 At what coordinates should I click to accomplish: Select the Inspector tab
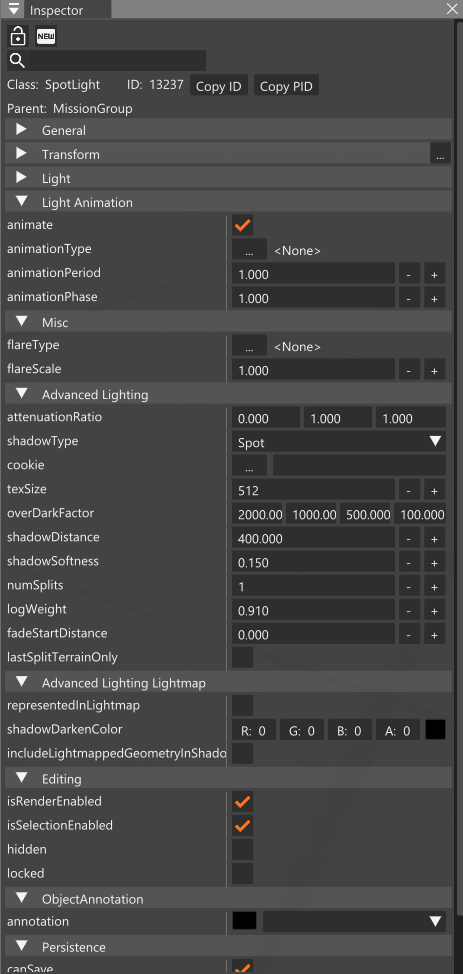(56, 10)
